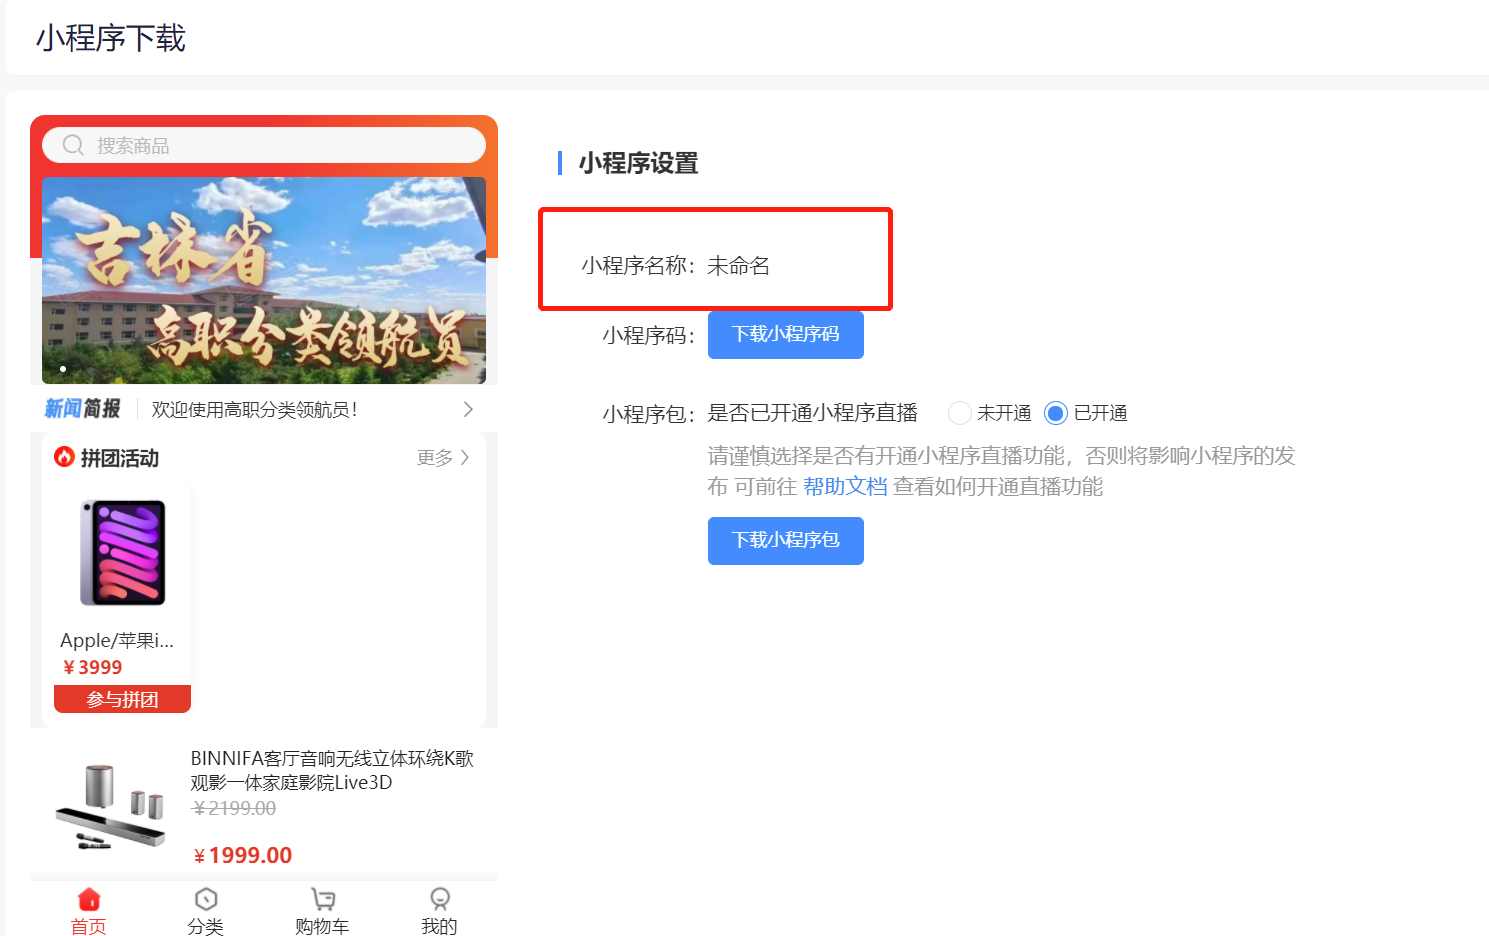1489x936 pixels.
Task: Click the flame icon beside 拼团活动
Action: 65,457
